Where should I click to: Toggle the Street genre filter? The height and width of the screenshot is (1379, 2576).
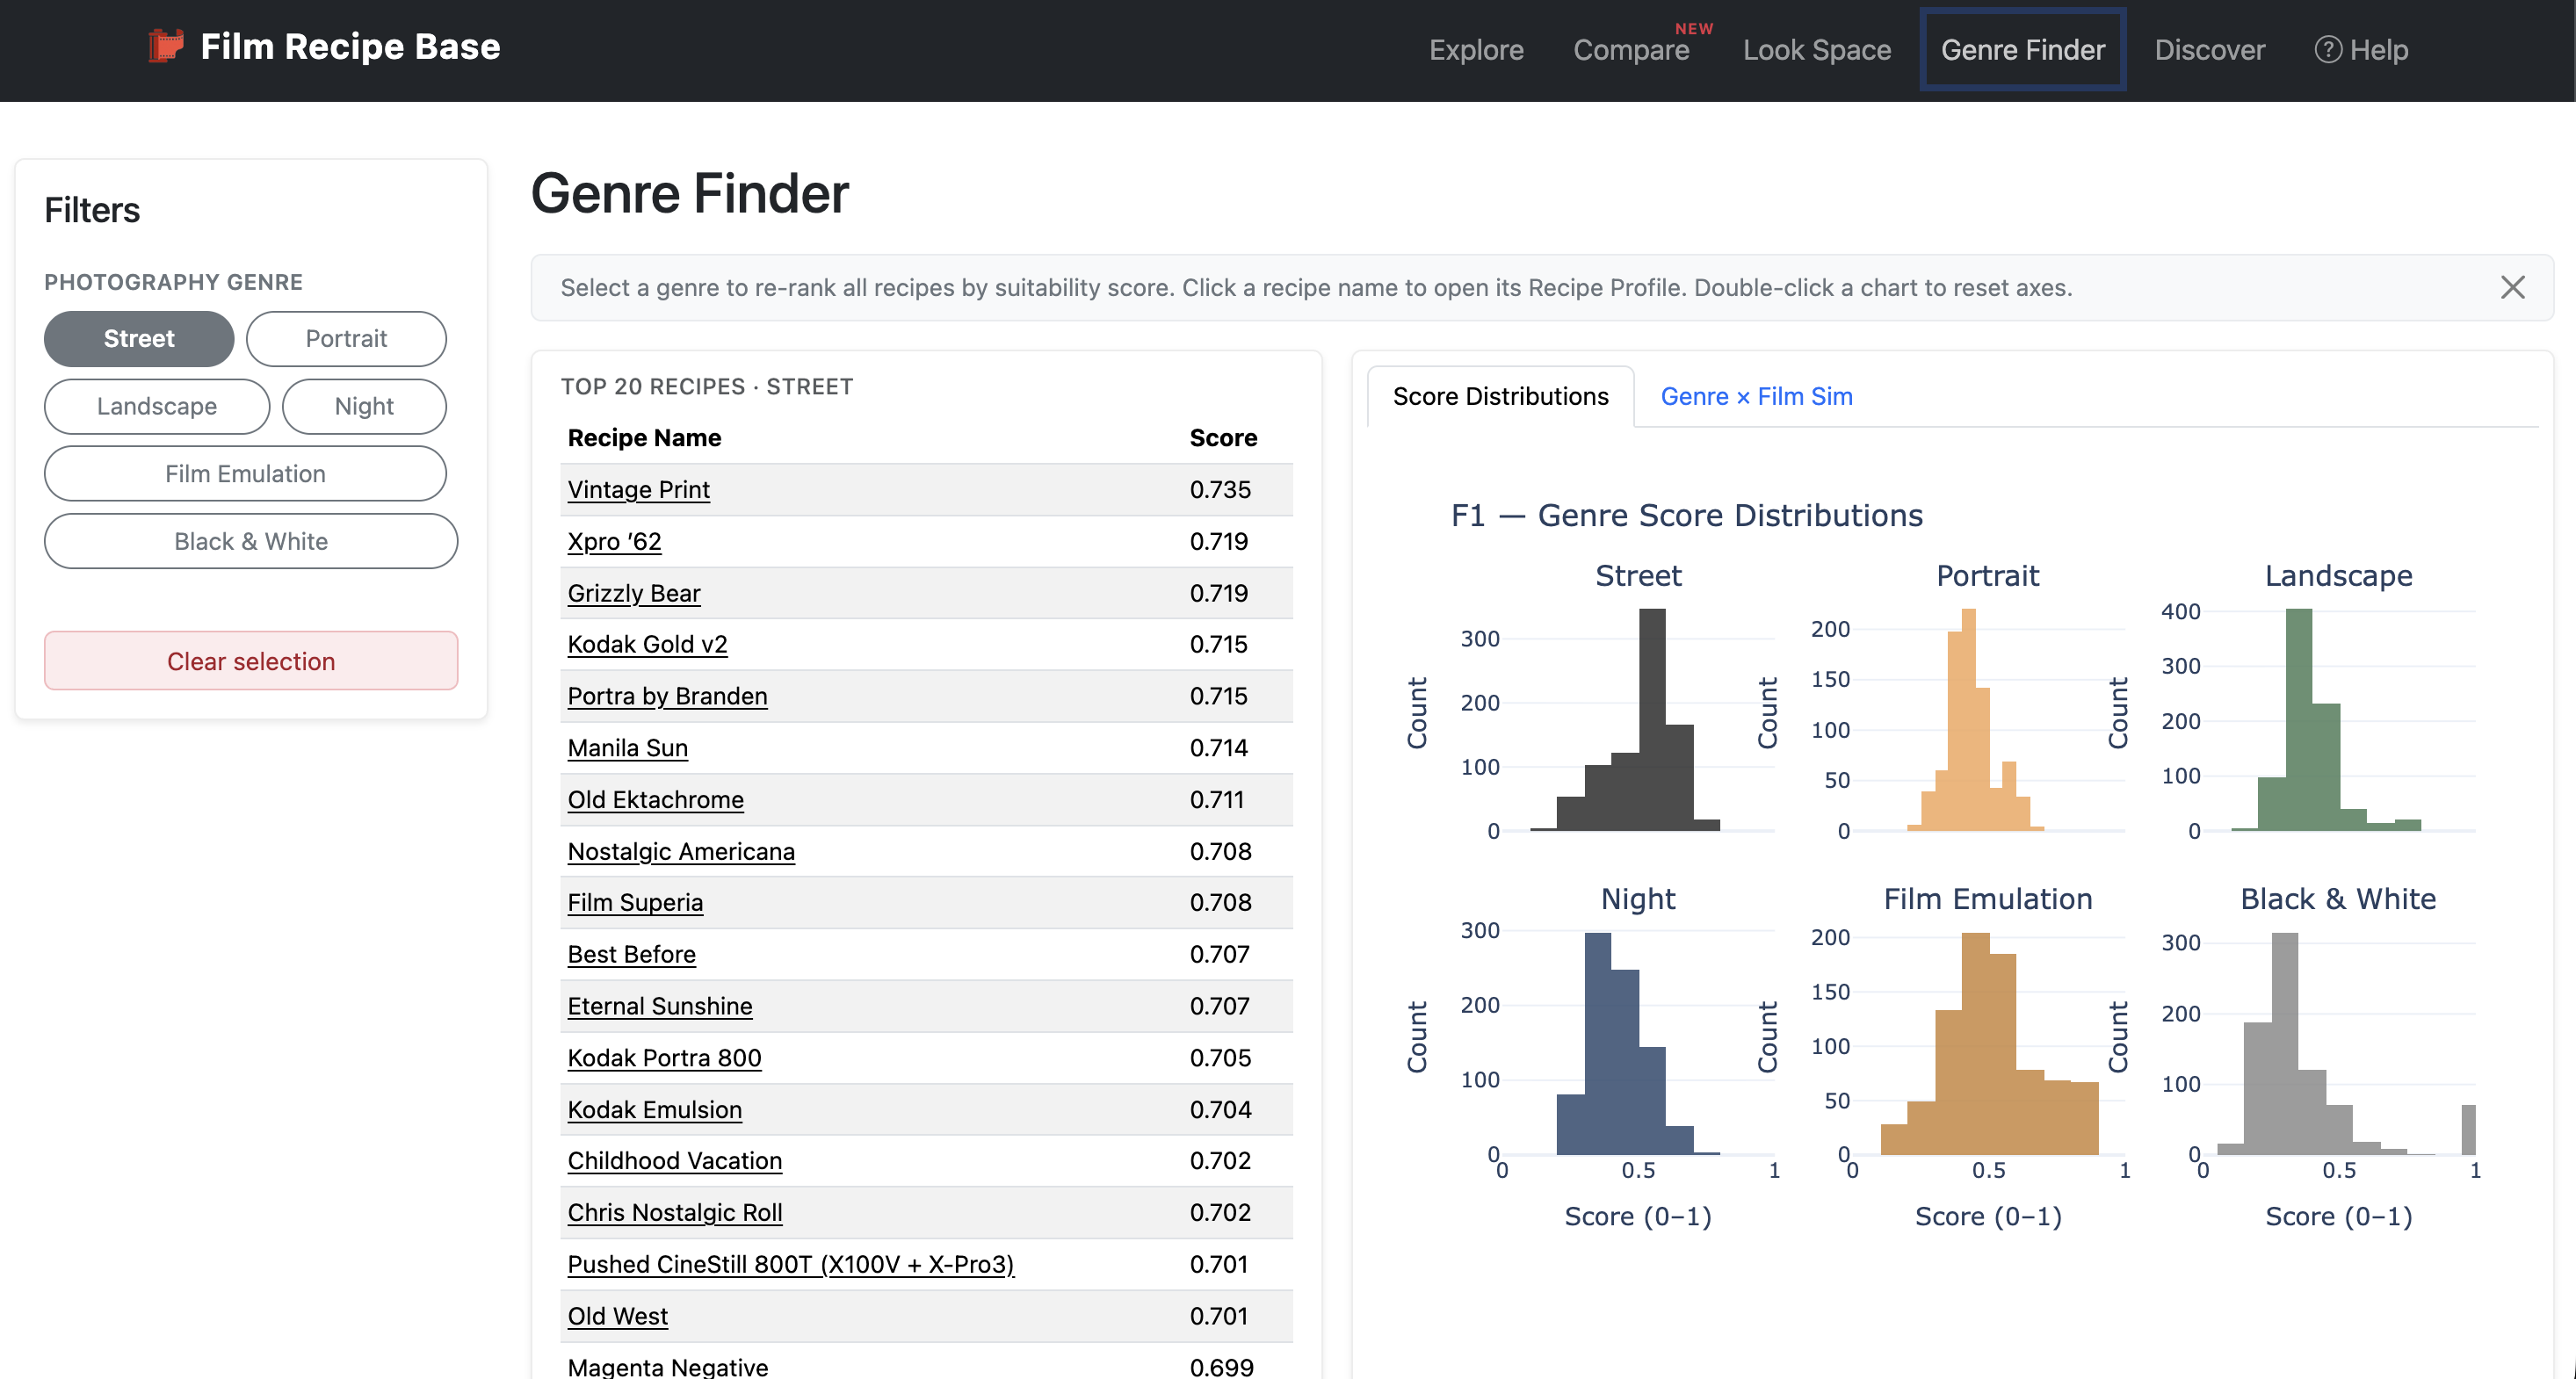click(x=139, y=338)
